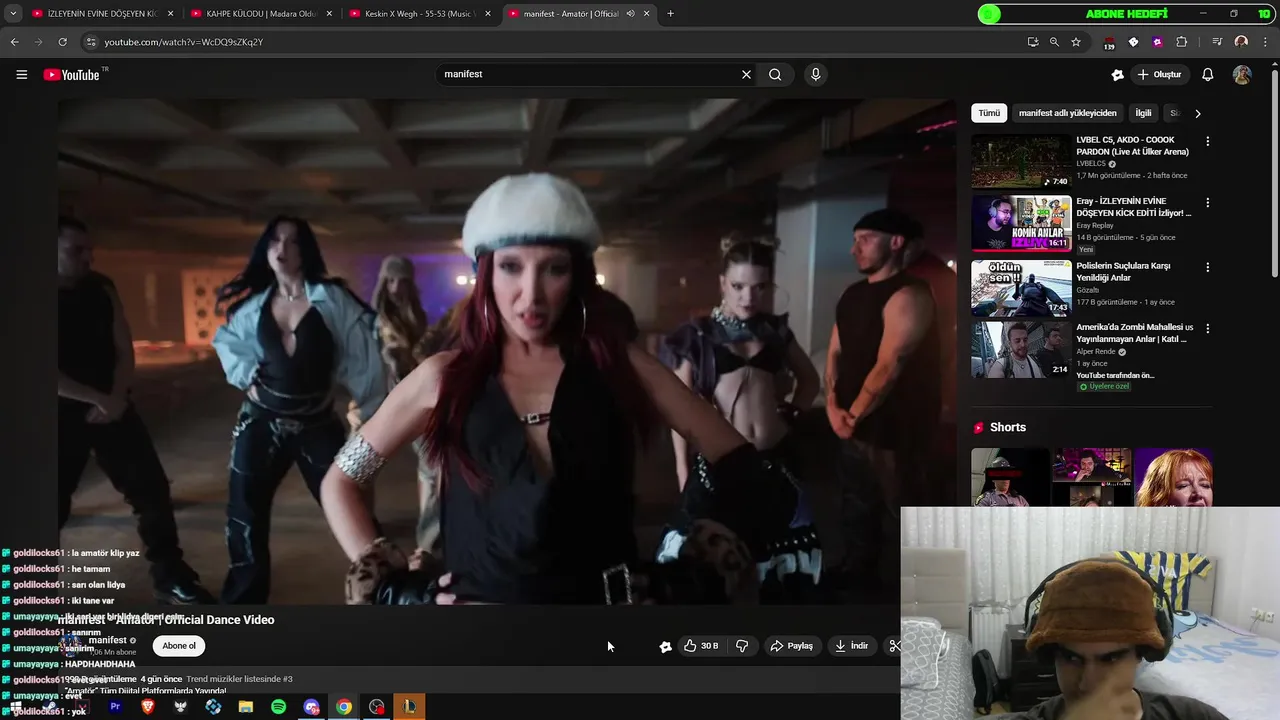
Task: Share the video with Paylaş
Action: point(791,646)
